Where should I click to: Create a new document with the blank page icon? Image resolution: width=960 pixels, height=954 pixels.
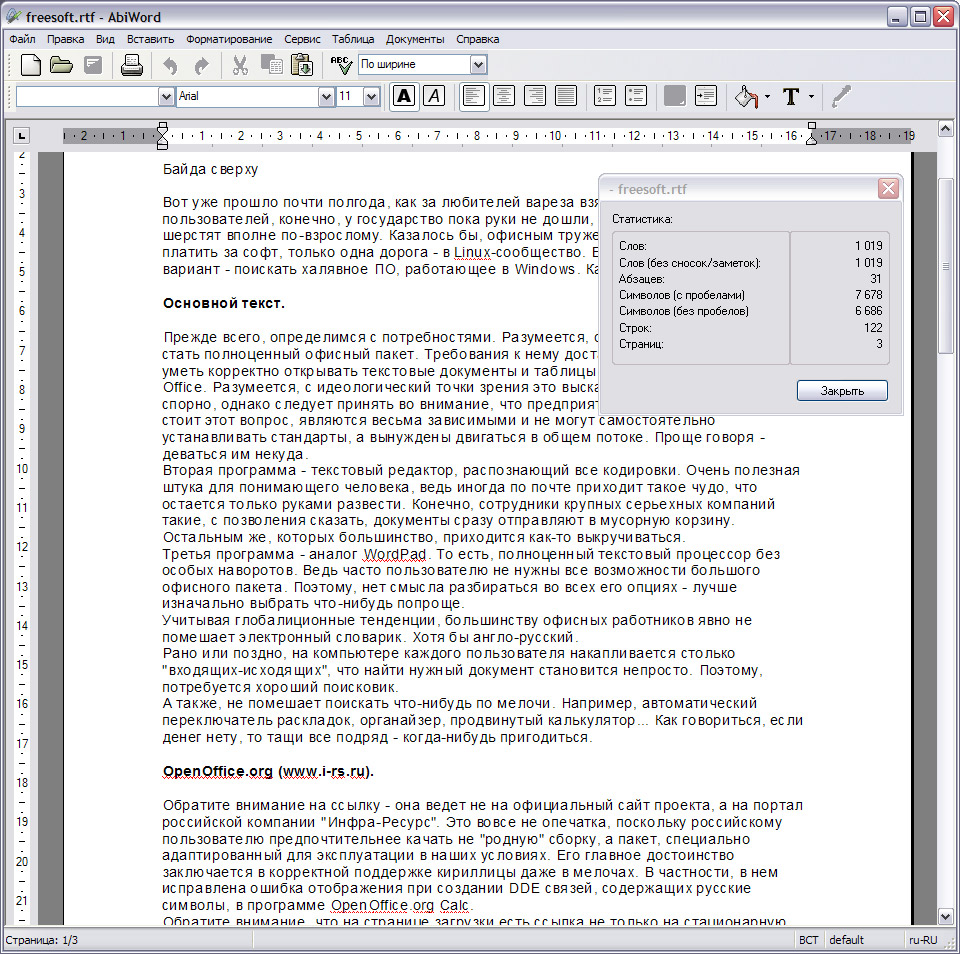click(31, 65)
